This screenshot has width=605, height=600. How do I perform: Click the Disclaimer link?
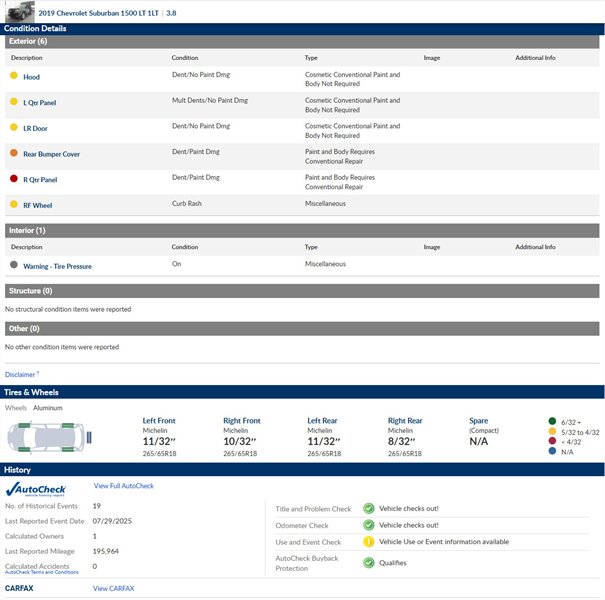coord(21,375)
